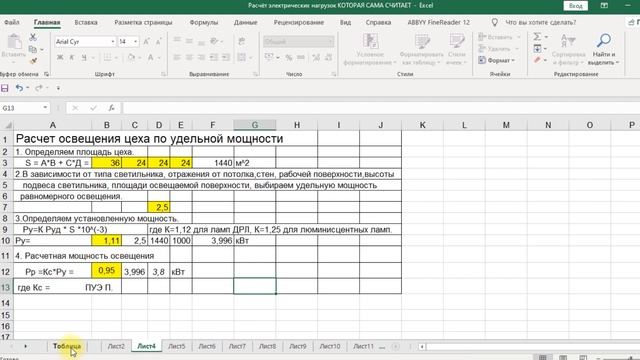
Task: Click the Вход sign-in button
Action: 576,6
